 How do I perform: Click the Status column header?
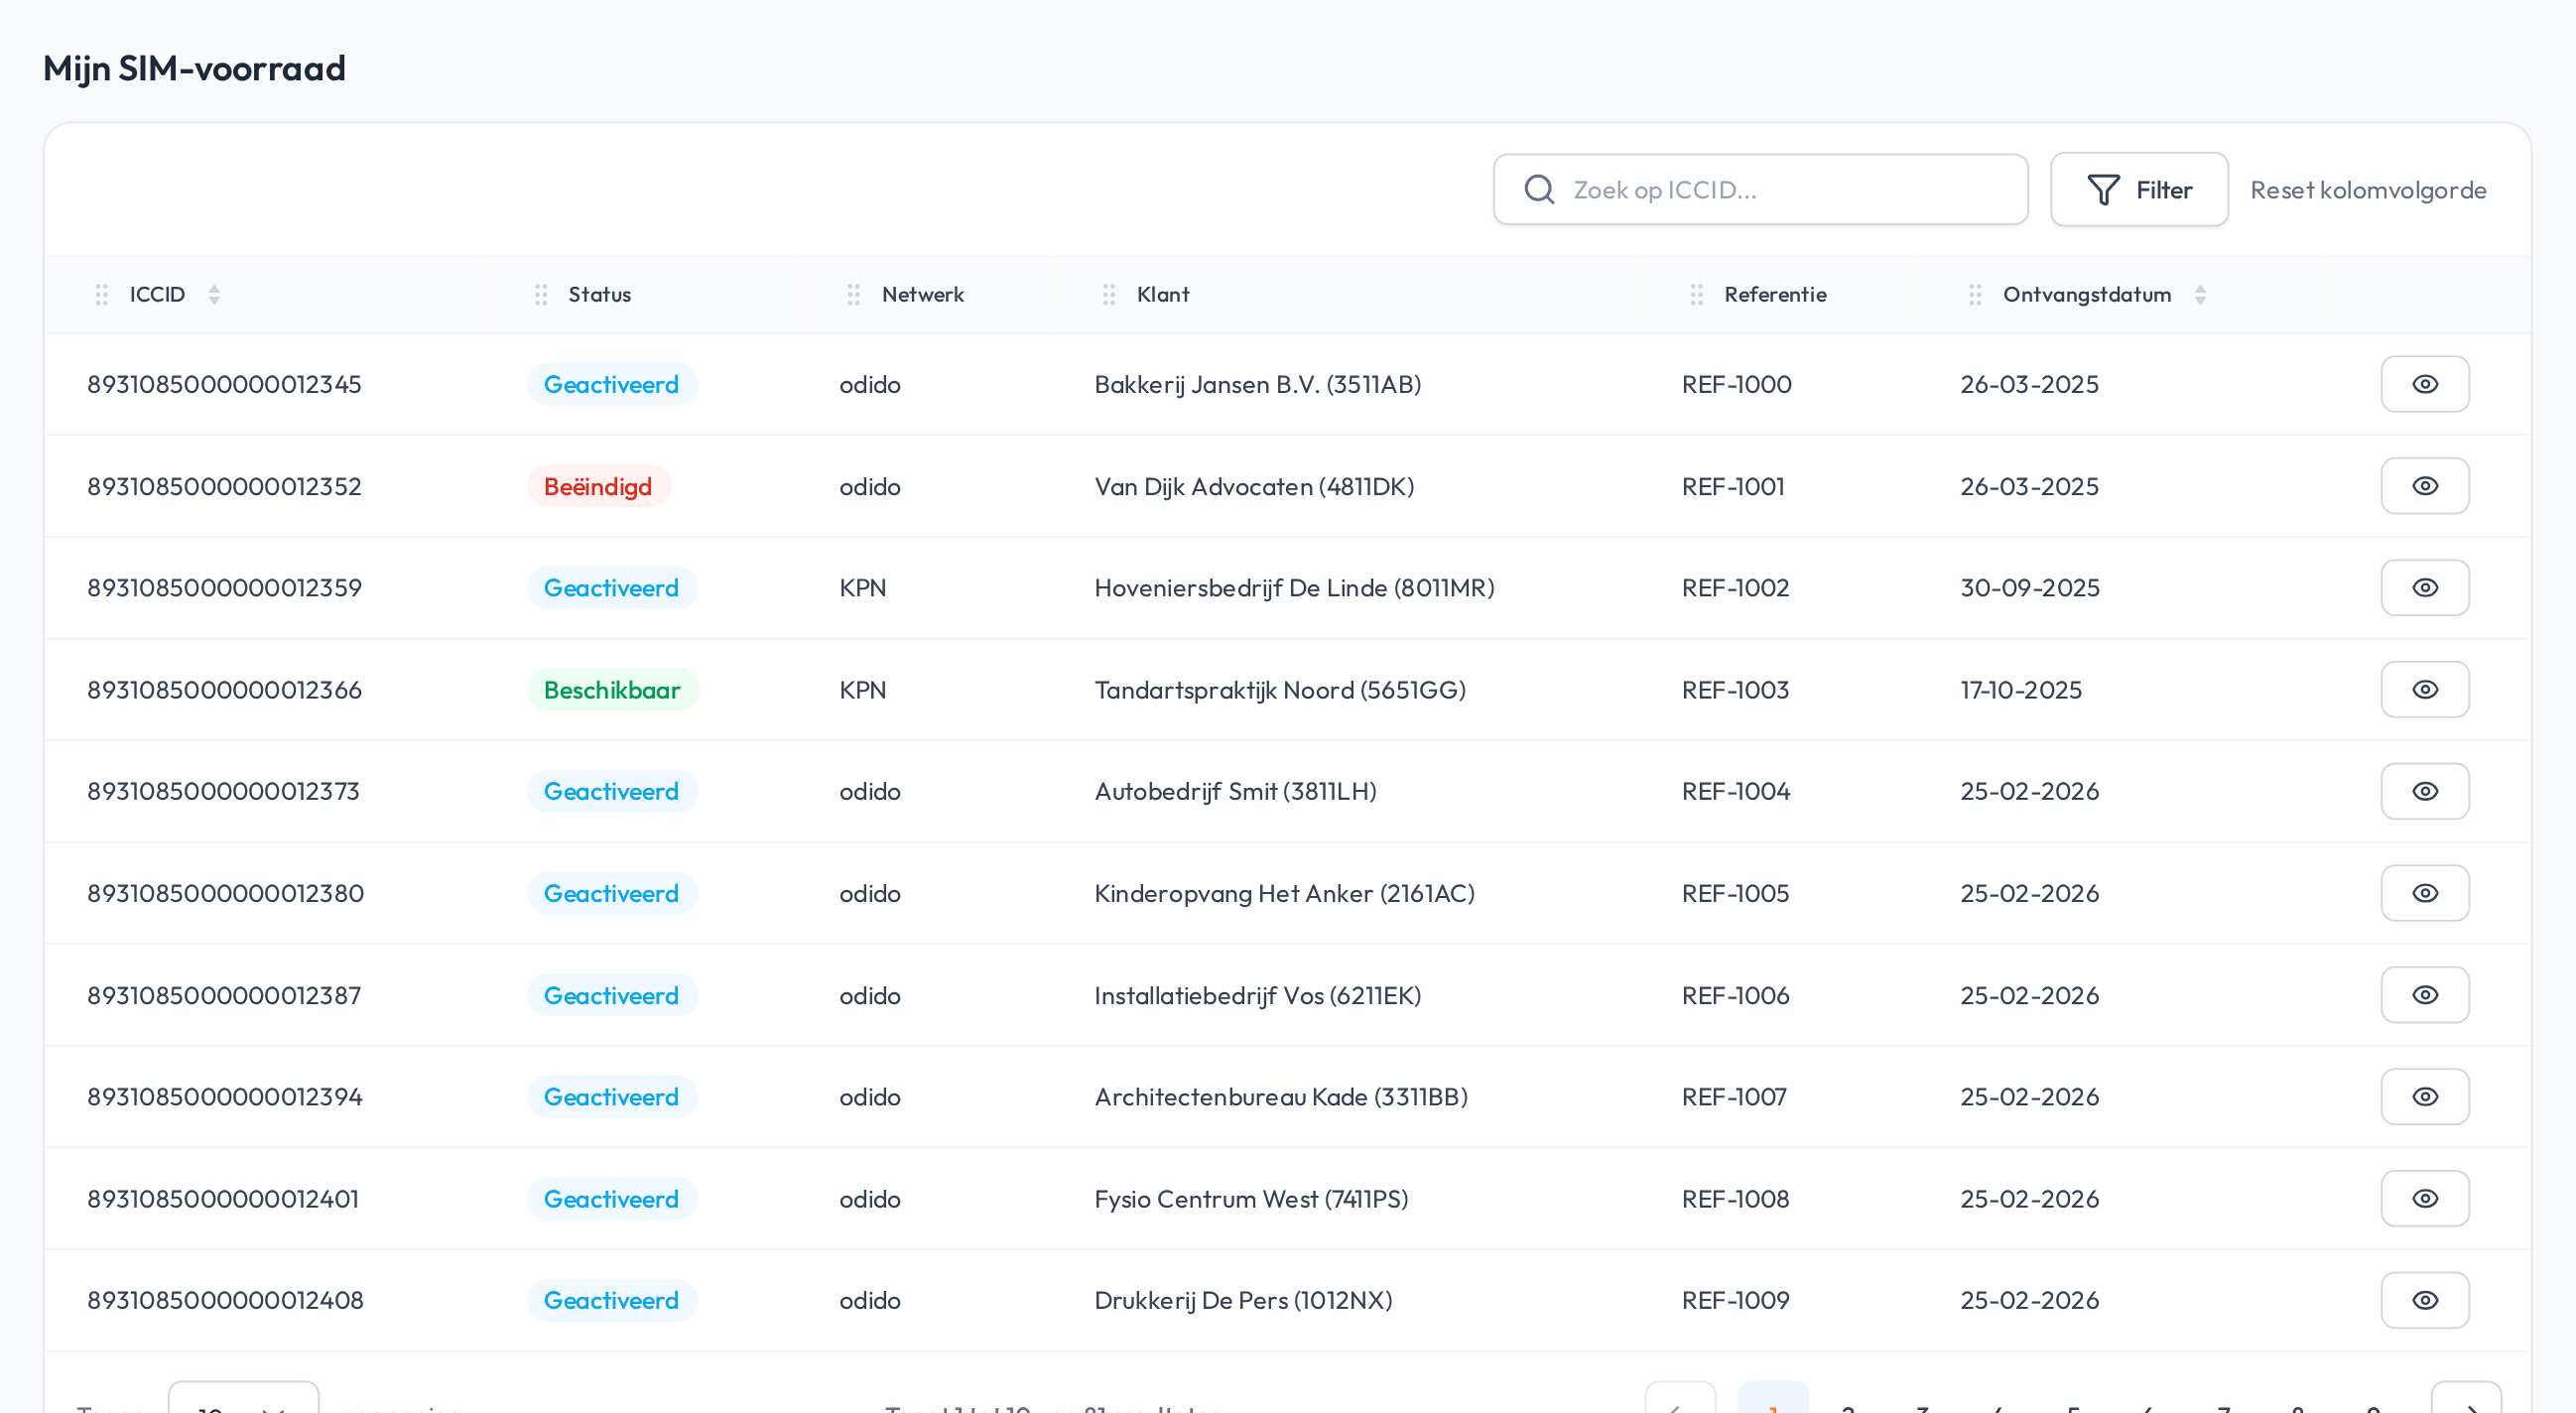(x=599, y=294)
